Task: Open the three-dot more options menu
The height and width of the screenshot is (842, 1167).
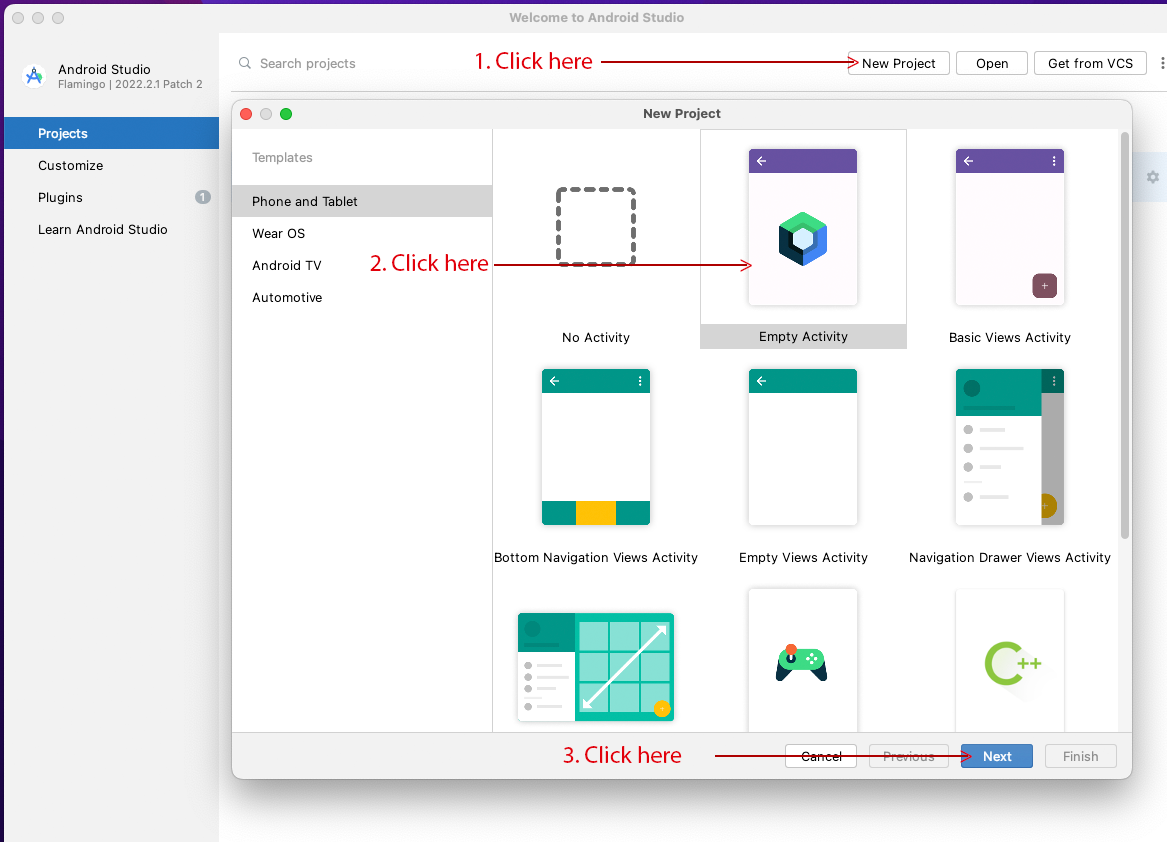Action: pyautogui.click(x=1162, y=63)
